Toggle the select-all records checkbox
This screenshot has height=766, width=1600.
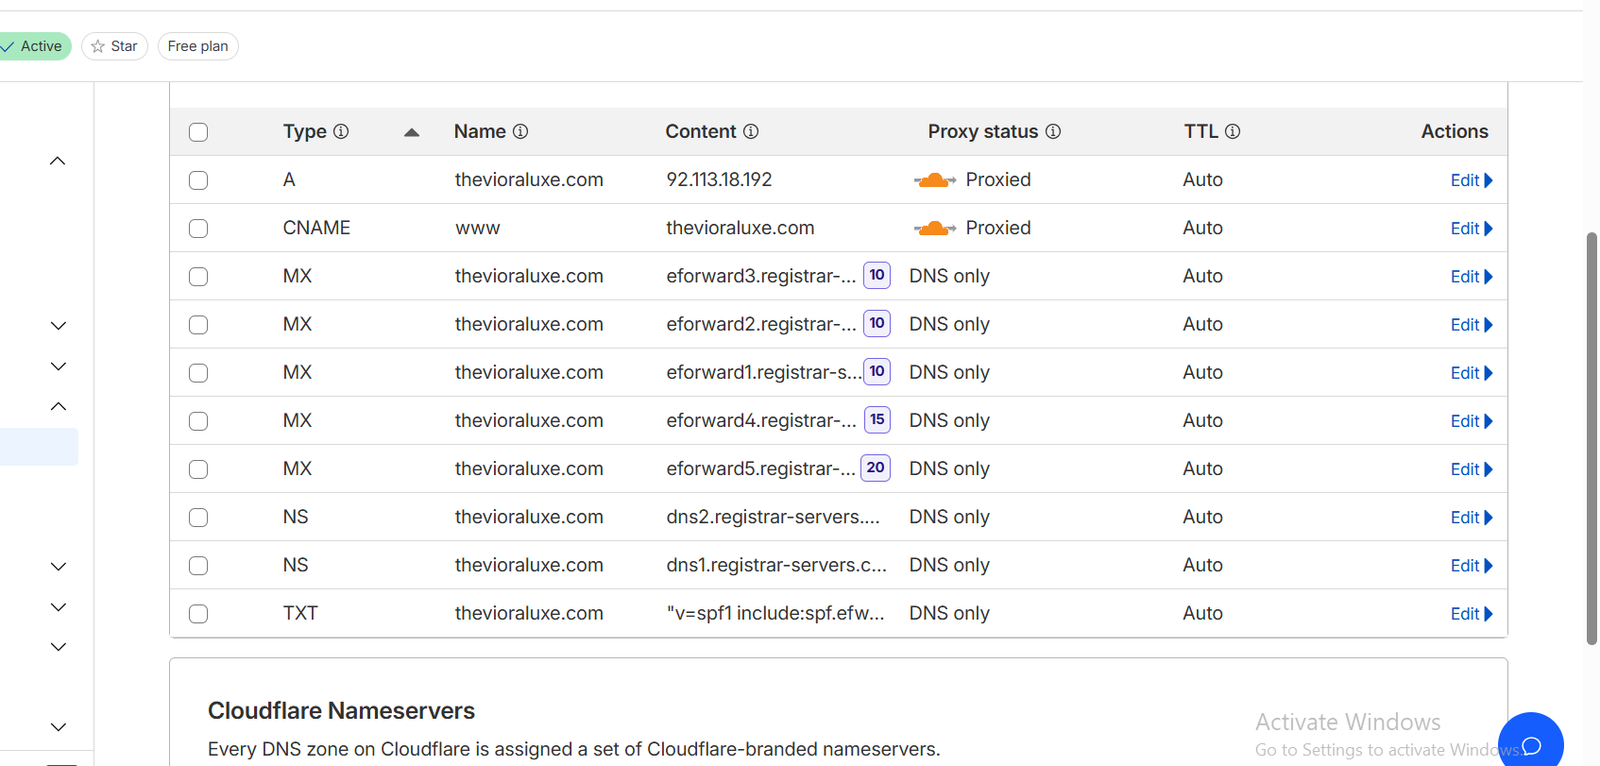point(199,132)
